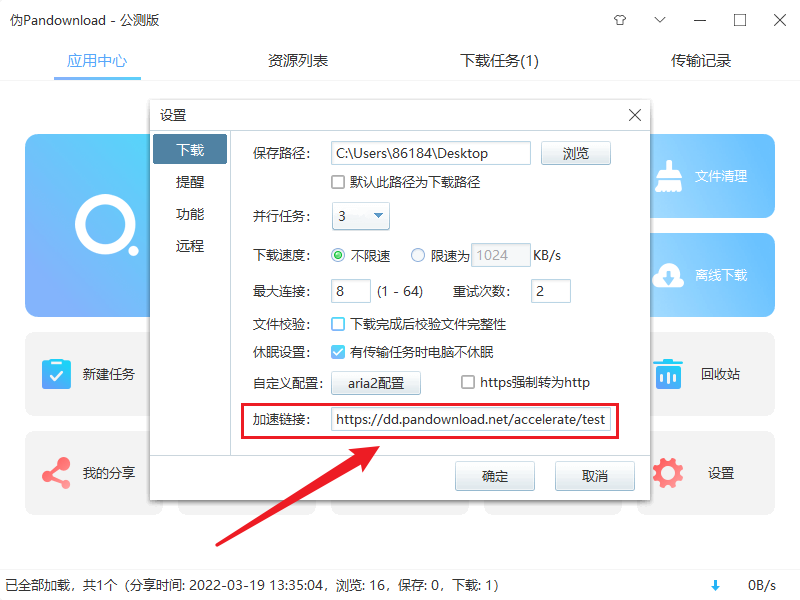Click the aria2配置 button
Viewport: 800px width, 600px height.
[x=376, y=383]
